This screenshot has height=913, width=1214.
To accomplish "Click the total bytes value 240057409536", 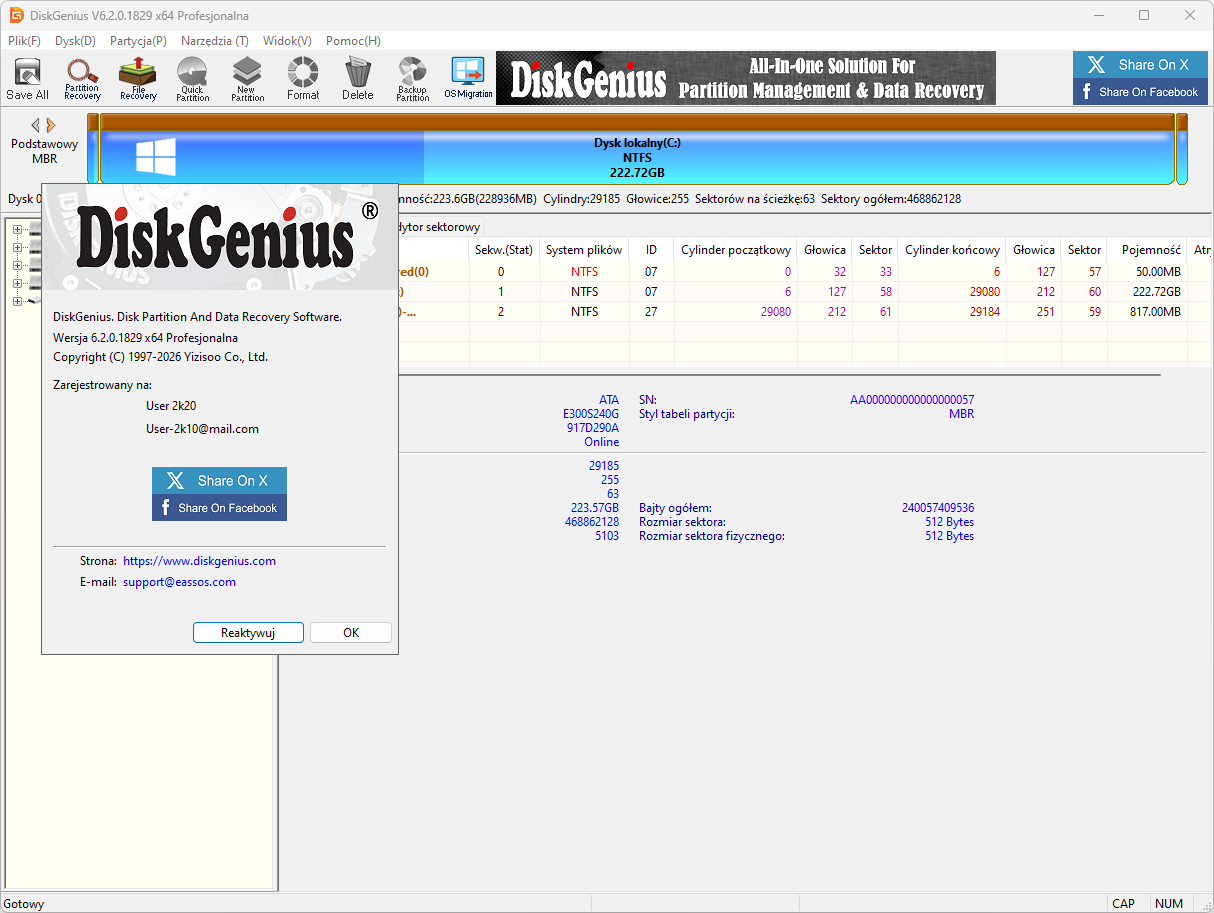I will pos(937,508).
